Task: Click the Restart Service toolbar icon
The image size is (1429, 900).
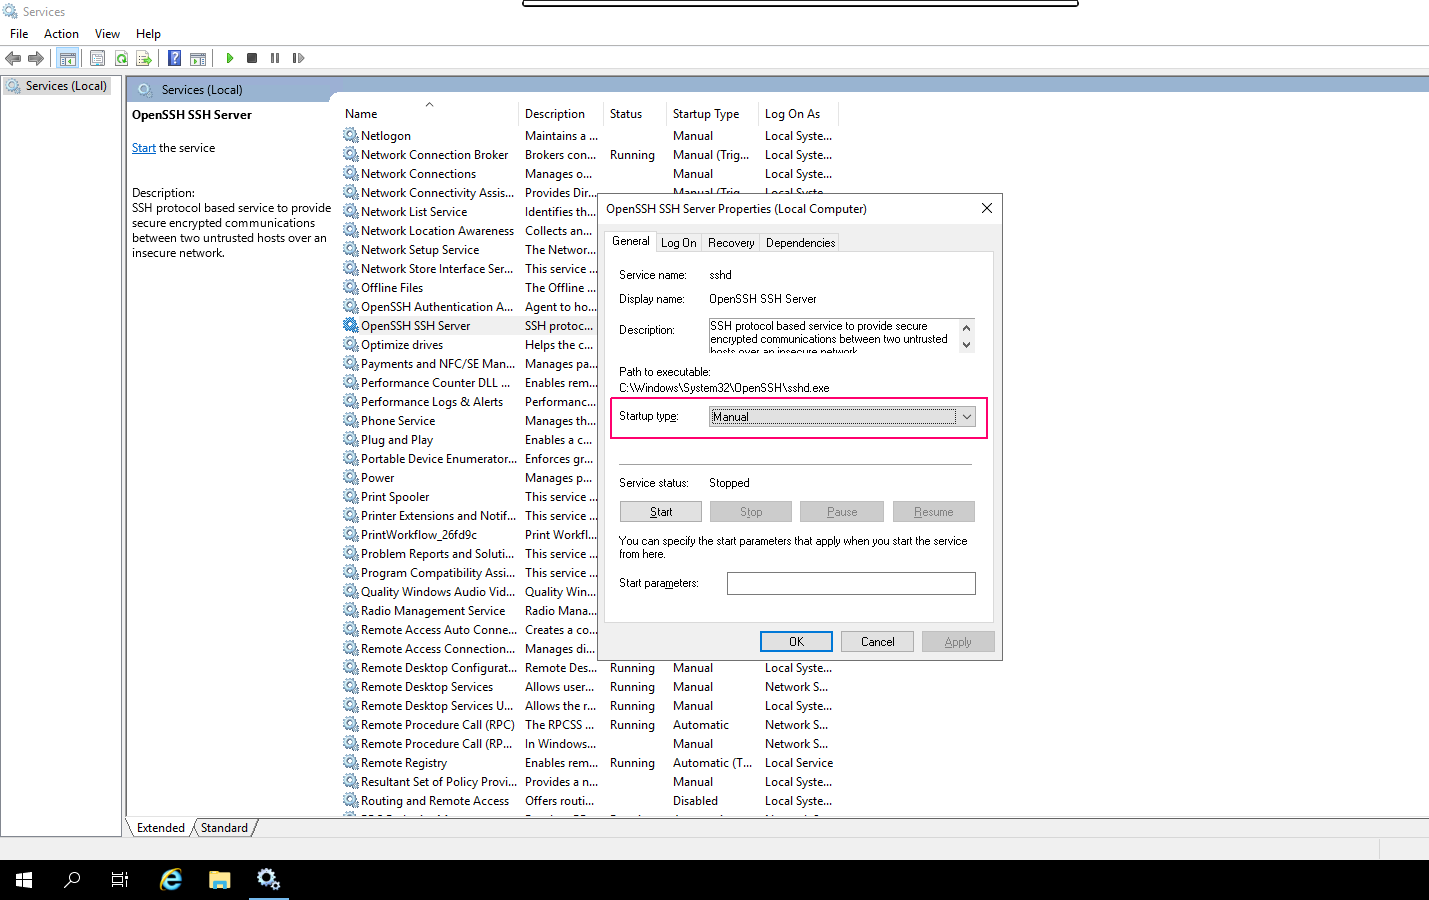Action: (298, 58)
